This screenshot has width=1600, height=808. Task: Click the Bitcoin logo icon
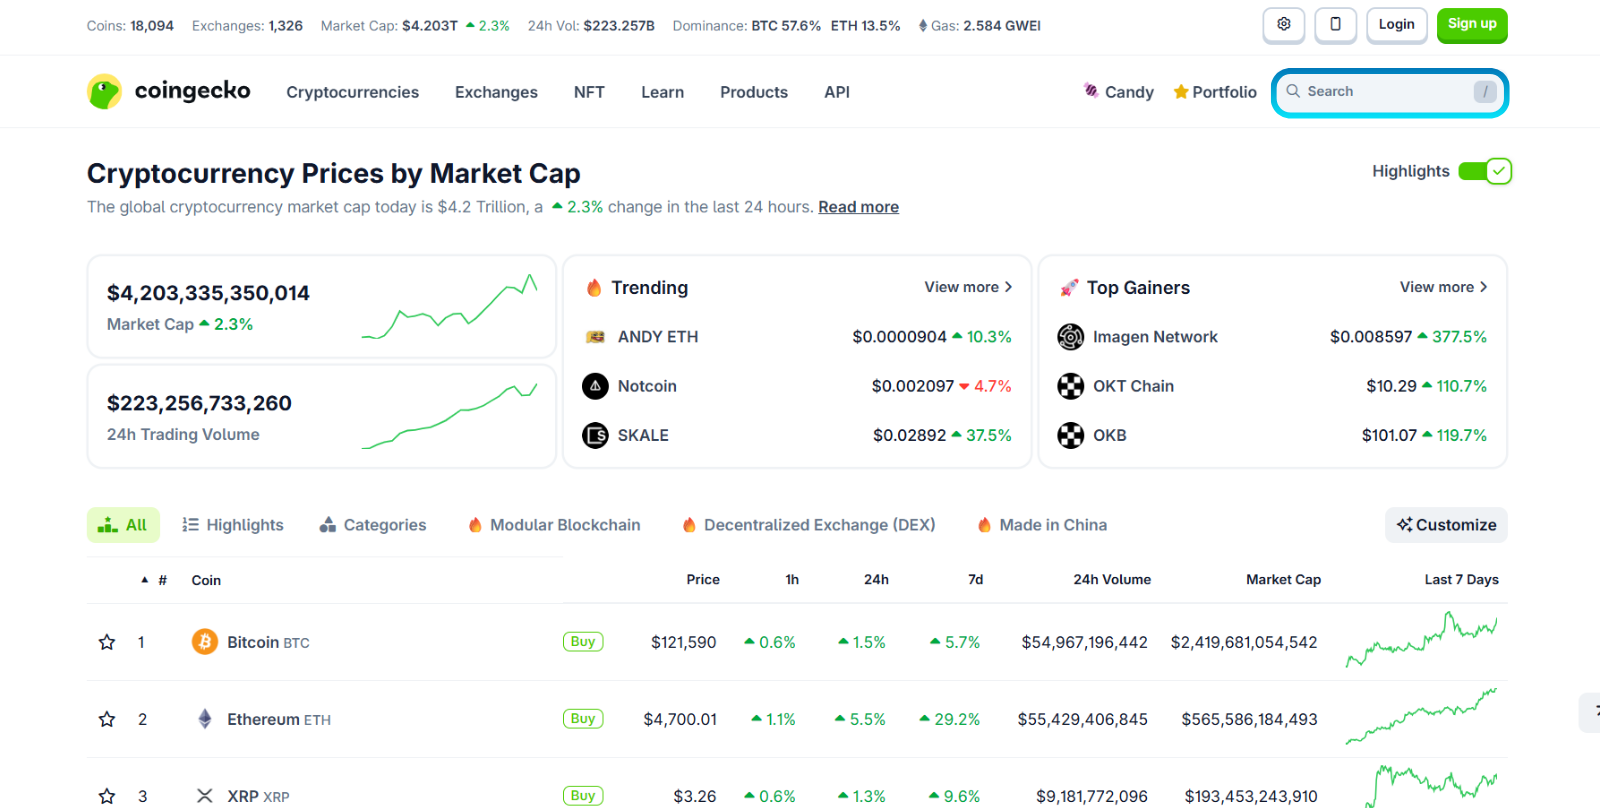click(205, 642)
